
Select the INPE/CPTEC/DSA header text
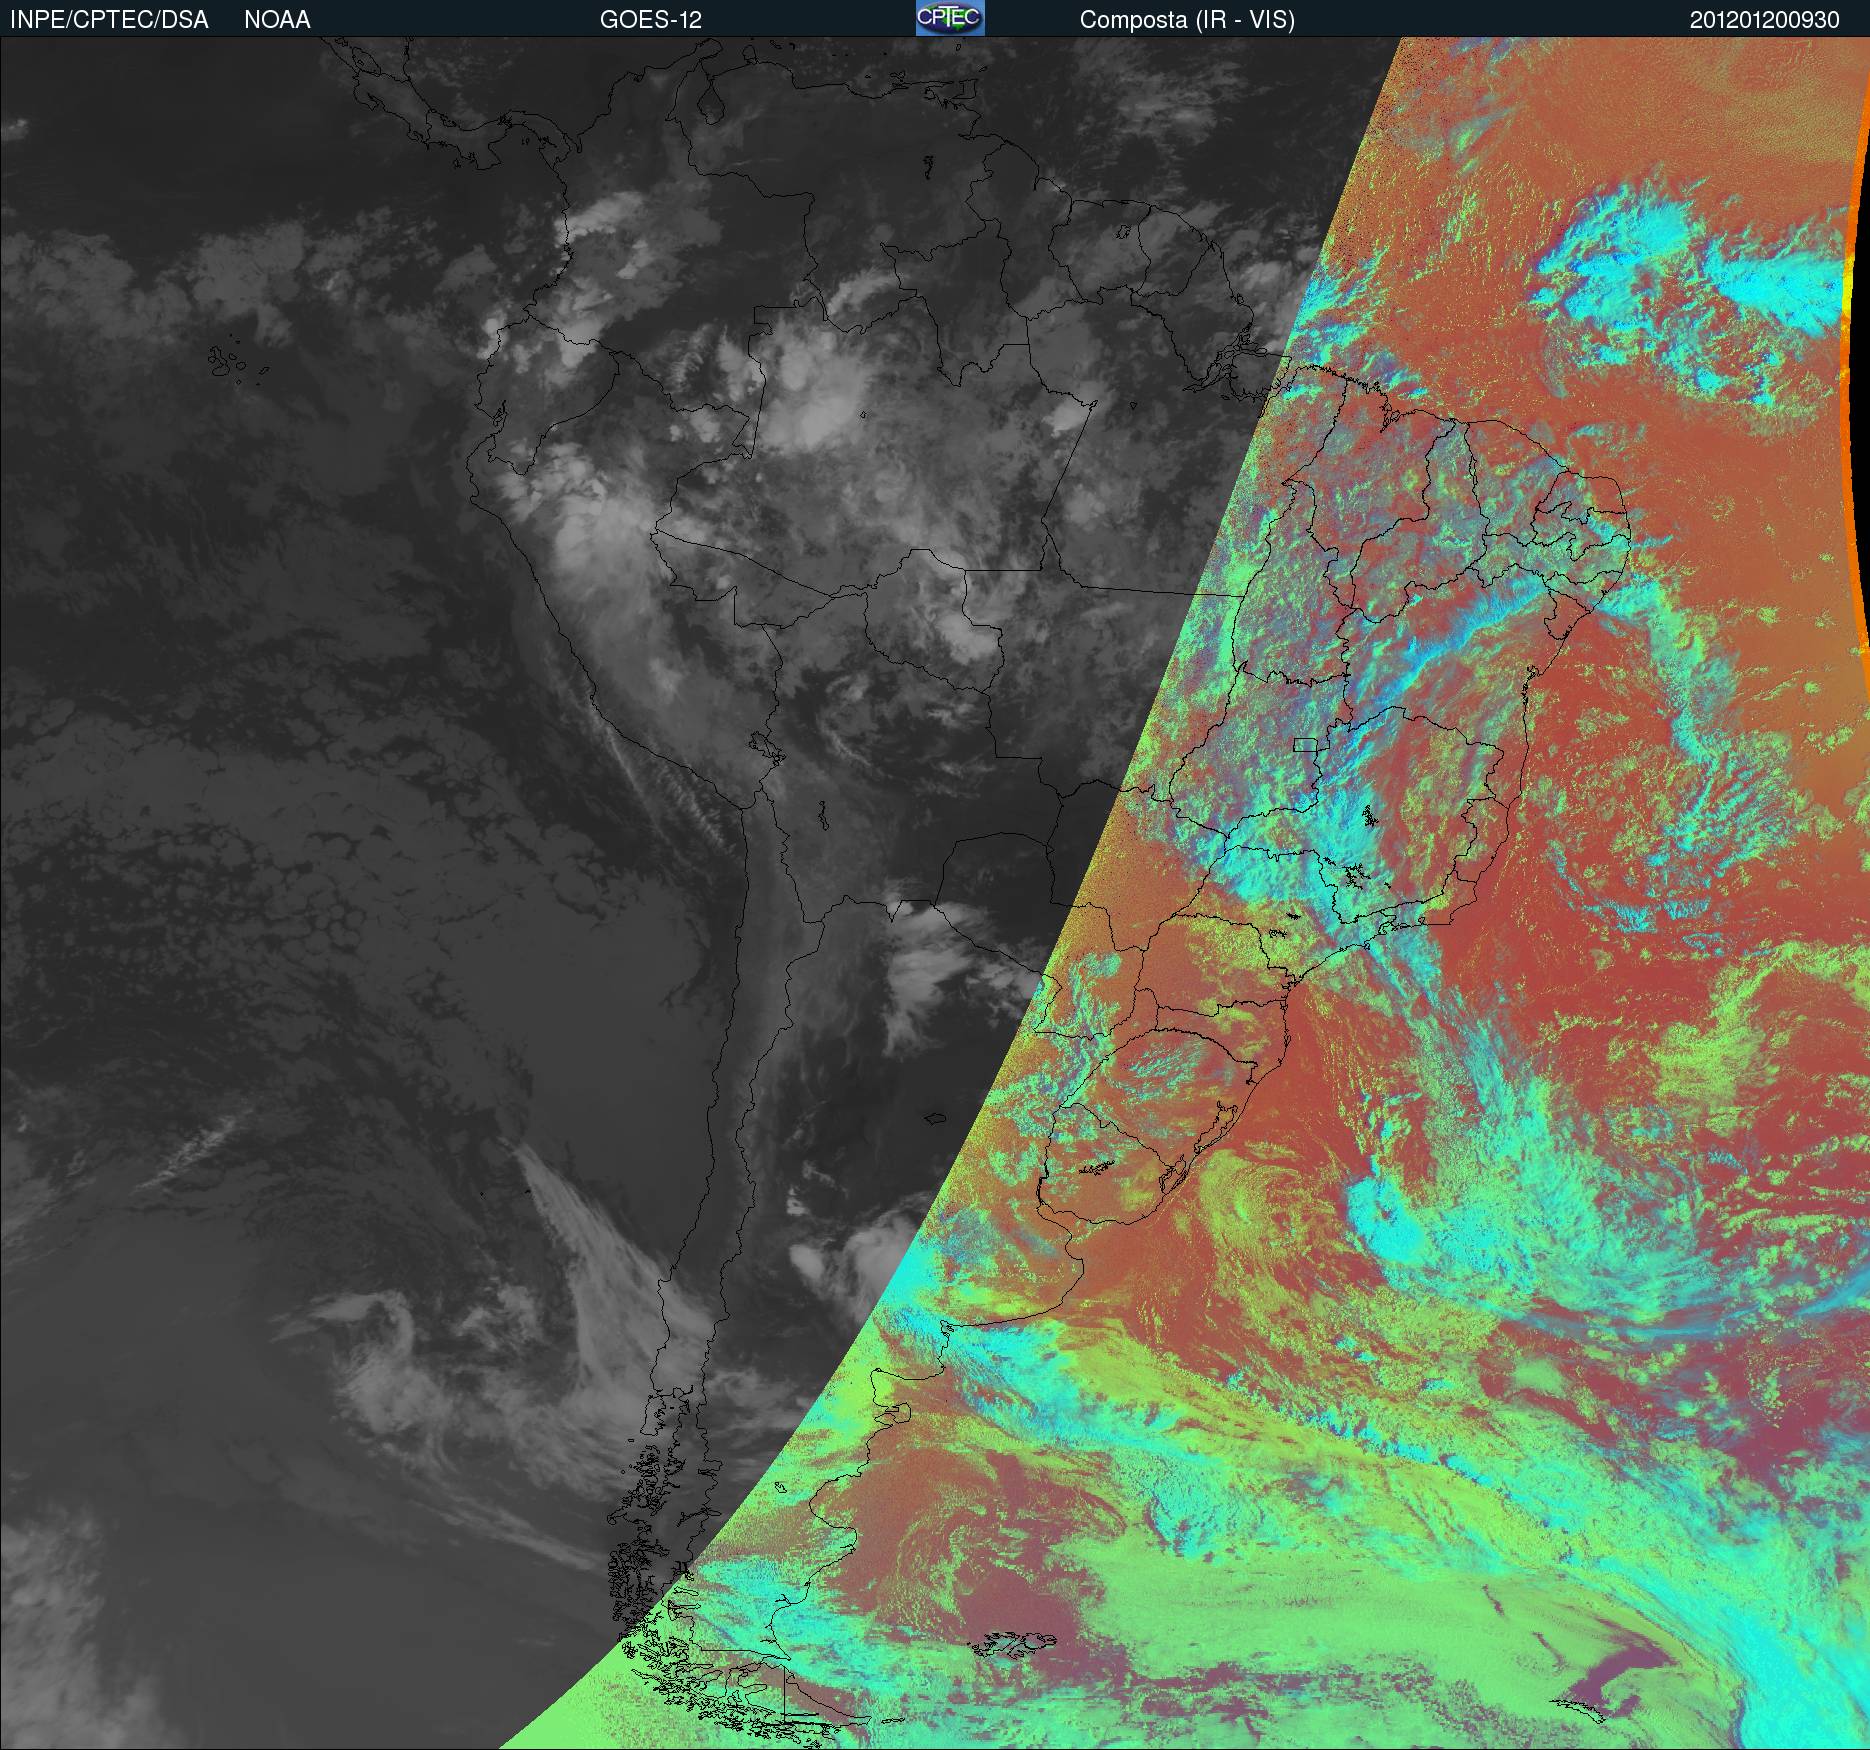(x=109, y=20)
